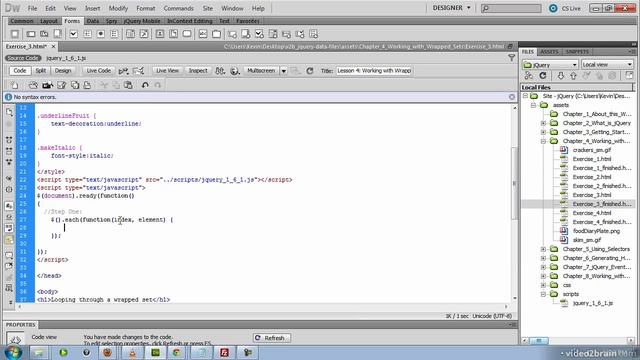Click the filter related files icon
640x360 pixels.
[x=511, y=58]
